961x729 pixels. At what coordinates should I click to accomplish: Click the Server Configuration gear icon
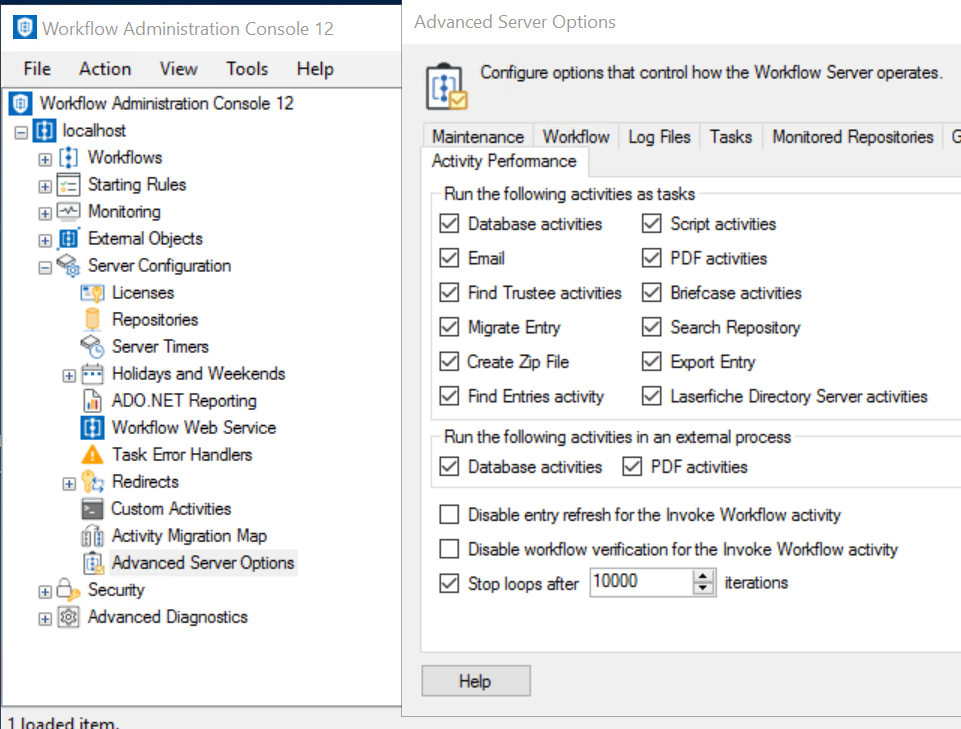point(69,265)
